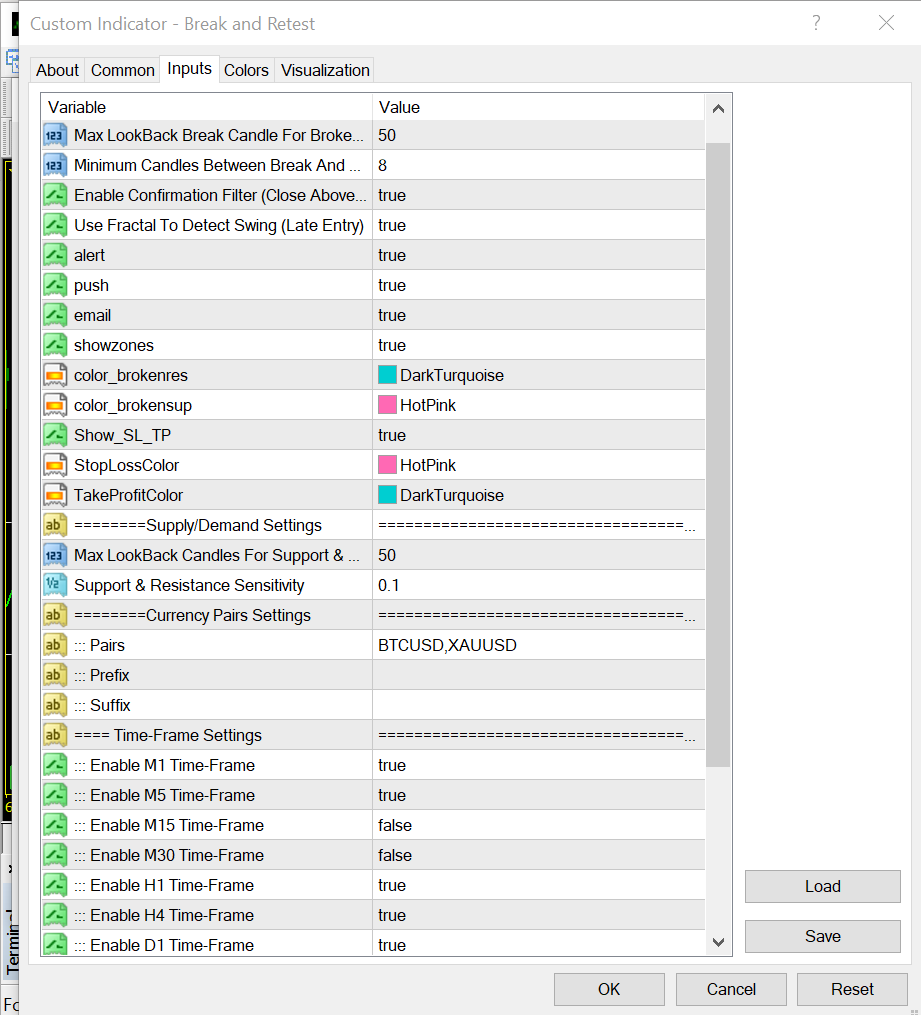
Task: Click bool icon beside Enable M5 Time-Frame
Action: (x=55, y=795)
